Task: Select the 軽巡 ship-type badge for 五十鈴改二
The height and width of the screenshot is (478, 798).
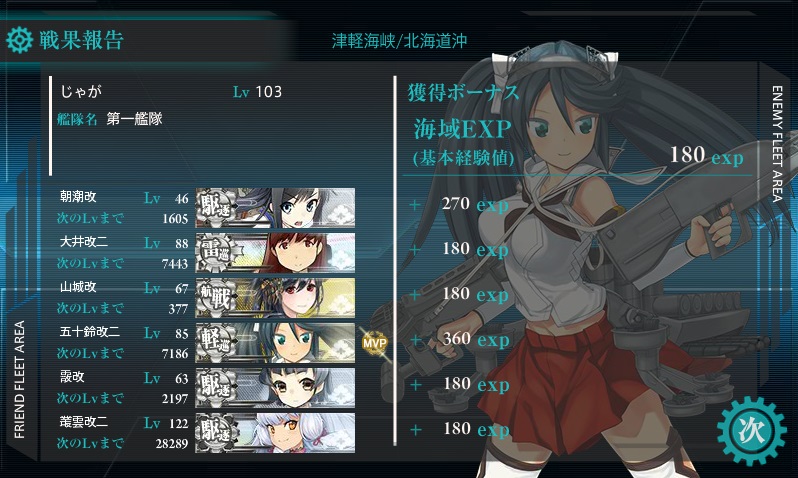Action: click(216, 343)
